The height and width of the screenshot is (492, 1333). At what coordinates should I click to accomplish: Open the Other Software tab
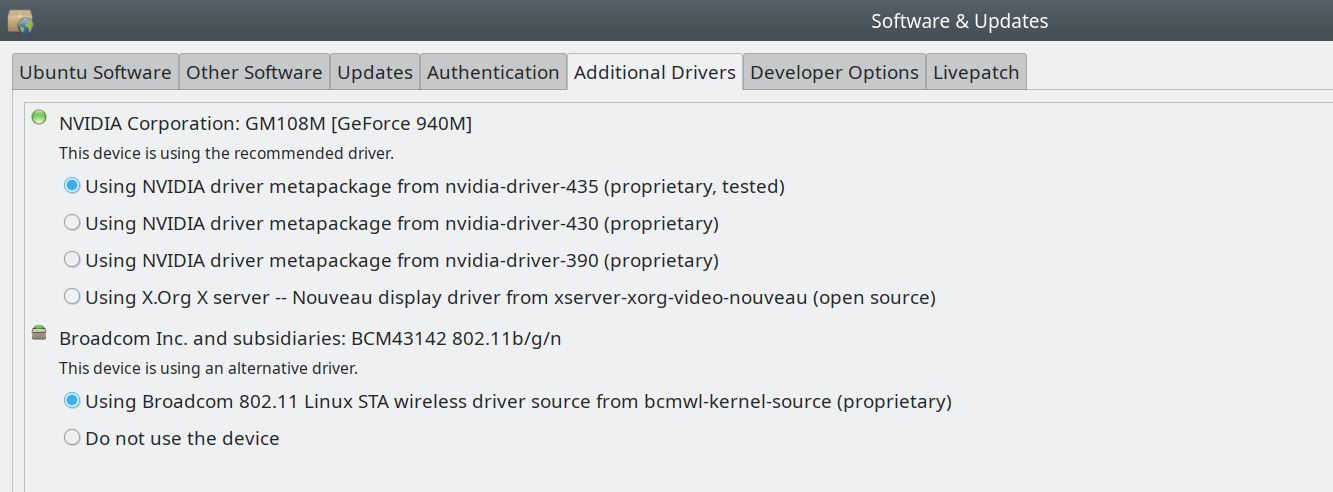point(254,72)
